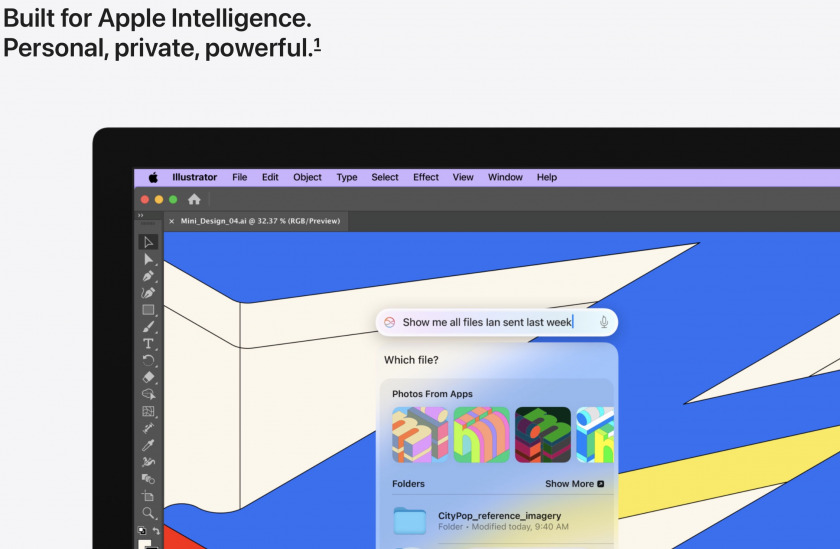Select the Eraser tool
The height and width of the screenshot is (549, 840).
[148, 377]
